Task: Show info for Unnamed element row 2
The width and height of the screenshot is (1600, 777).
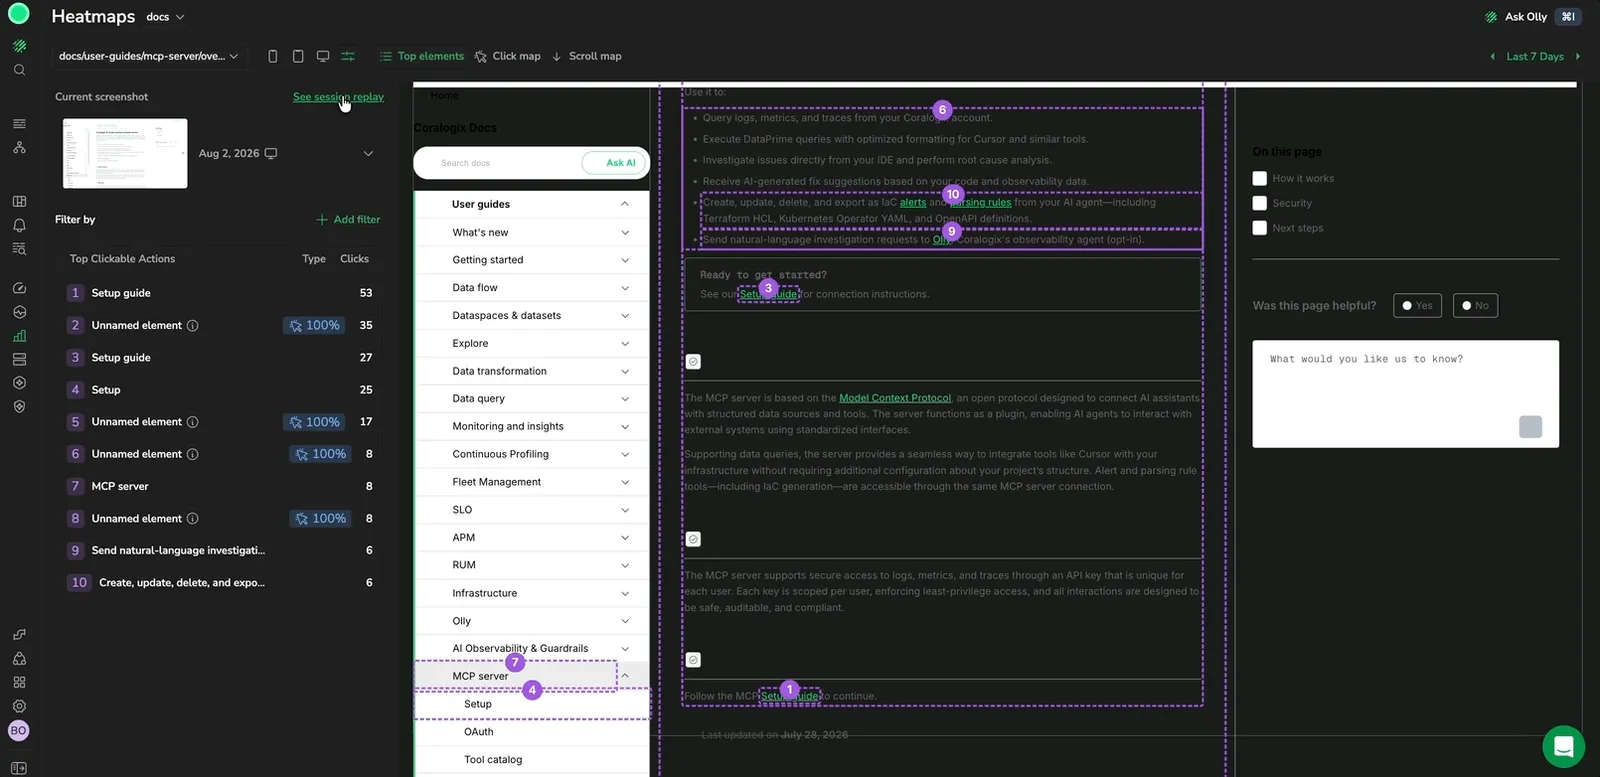Action: click(x=193, y=325)
